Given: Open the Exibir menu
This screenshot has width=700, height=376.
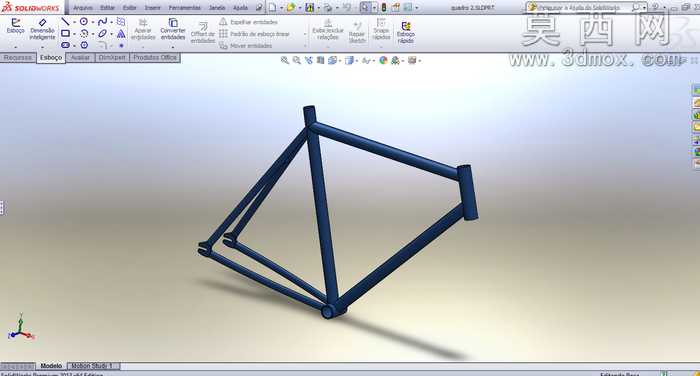Looking at the screenshot, I should (129, 8).
